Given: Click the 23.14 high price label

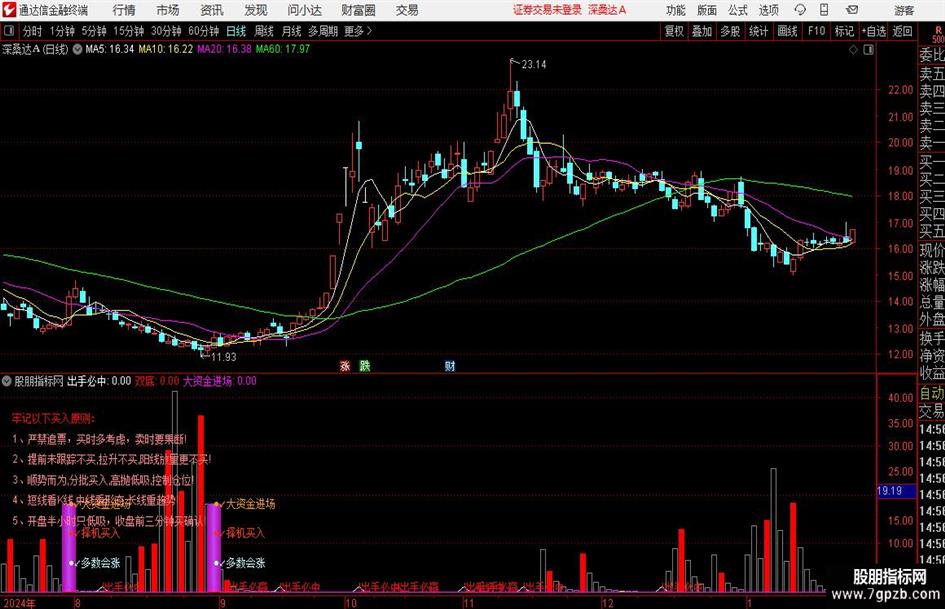Looking at the screenshot, I should 534,65.
